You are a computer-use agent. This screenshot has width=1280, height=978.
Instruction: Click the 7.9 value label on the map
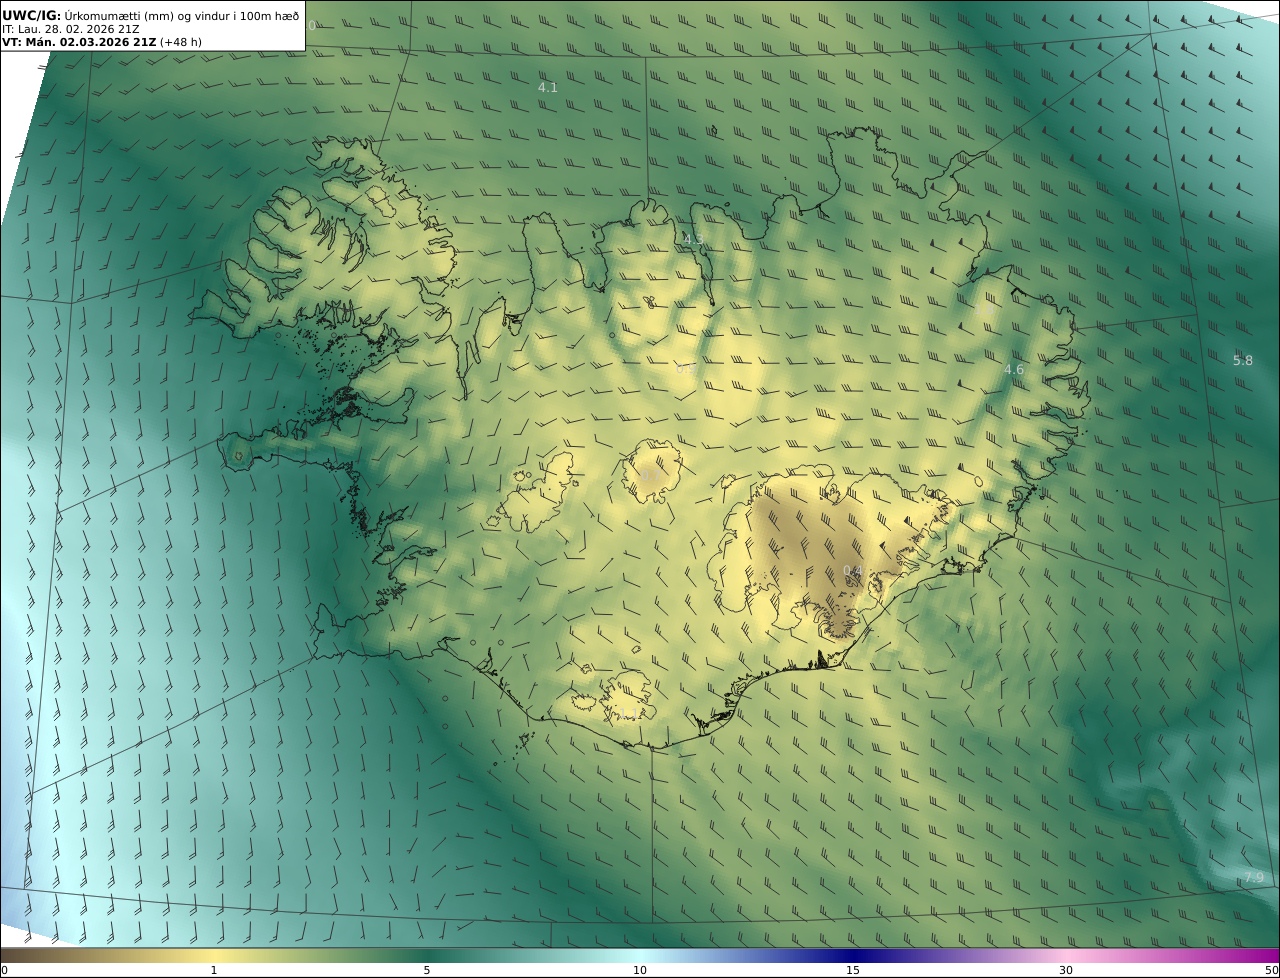[1254, 878]
